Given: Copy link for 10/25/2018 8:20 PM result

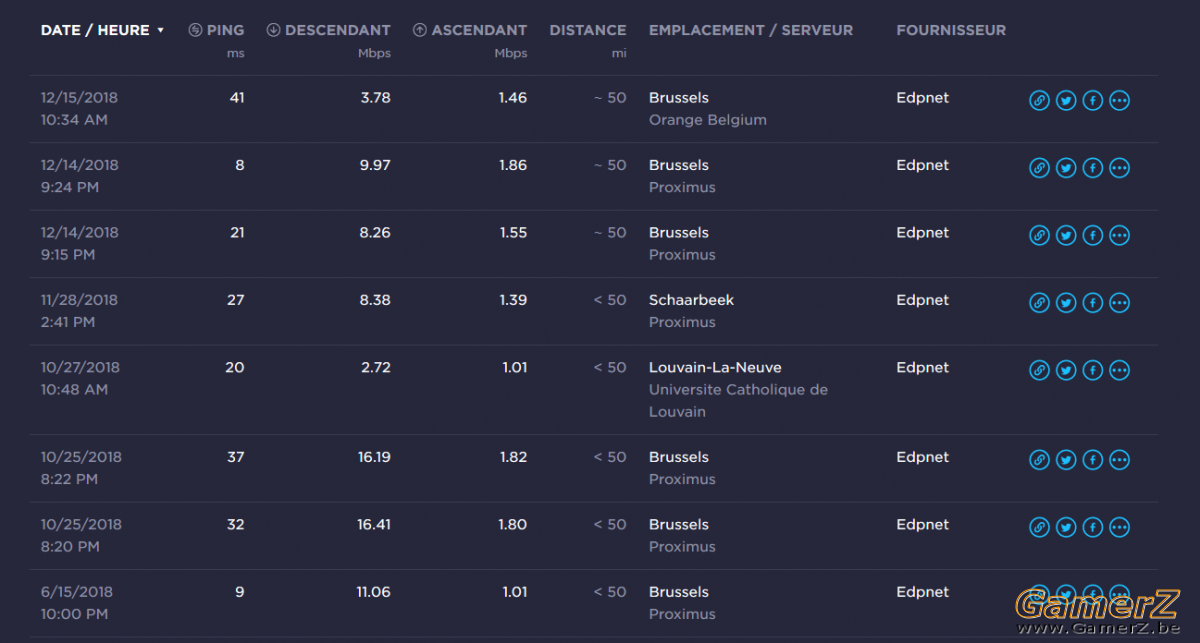Looking at the screenshot, I should [1040, 528].
